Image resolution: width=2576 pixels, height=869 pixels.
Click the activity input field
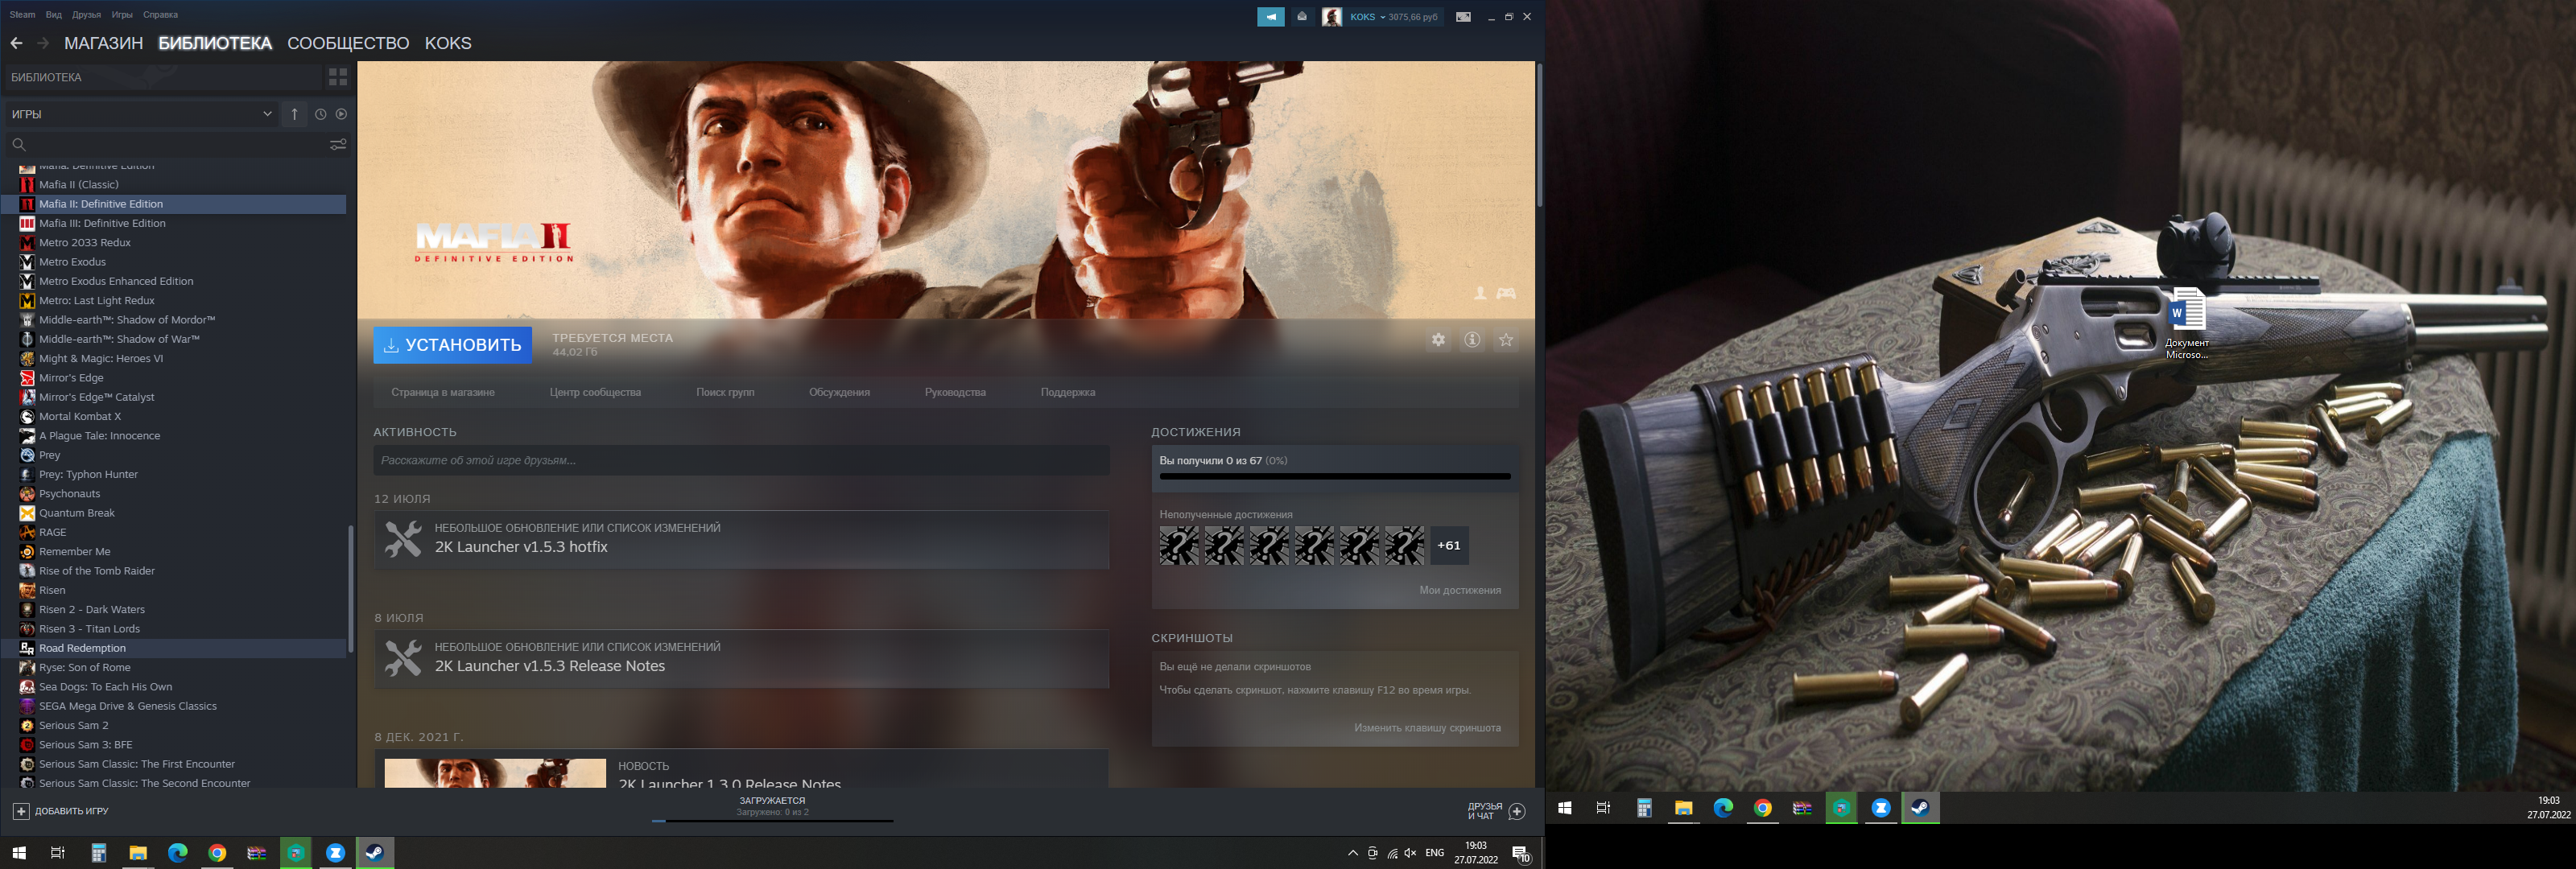pos(742,460)
